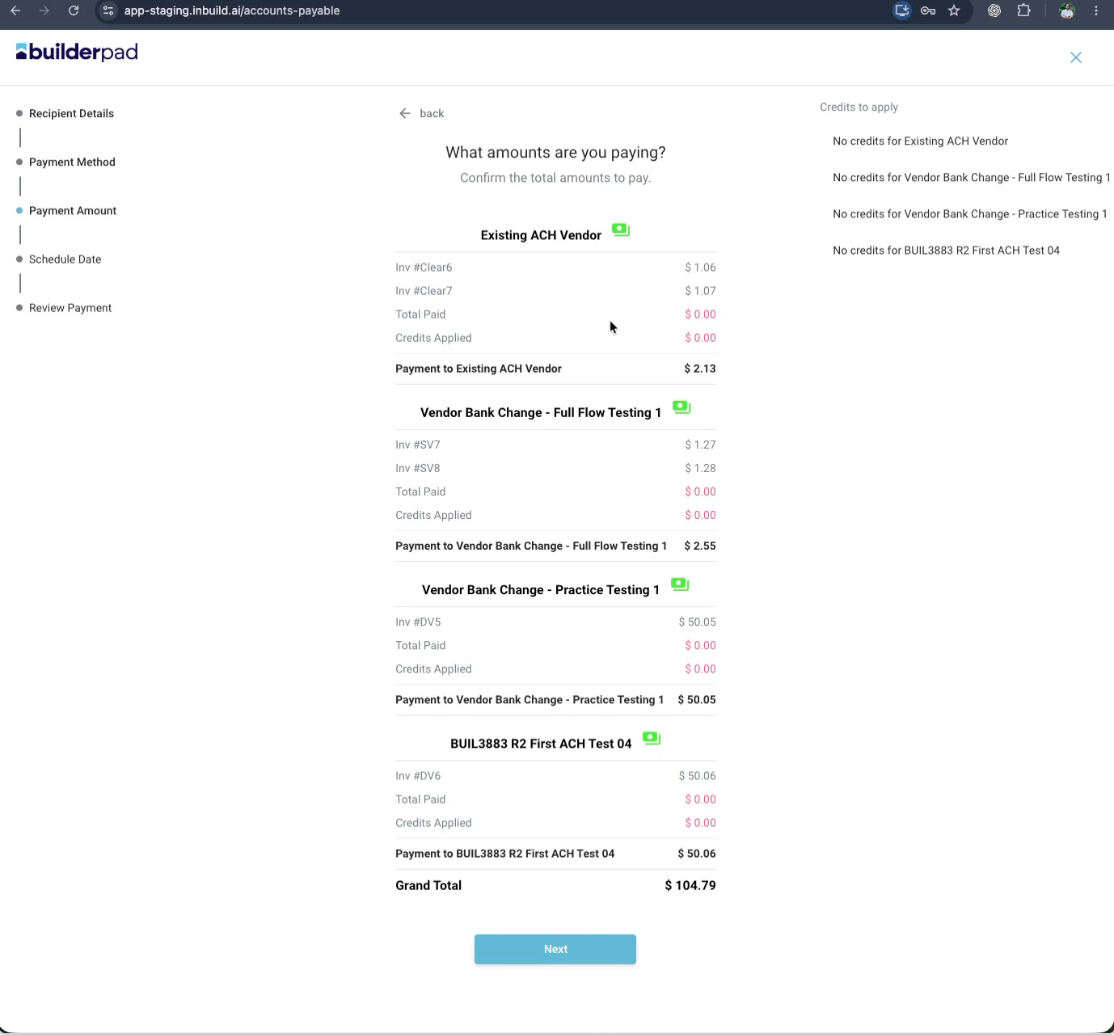Click the app-staging URL in the address bar

tap(232, 11)
